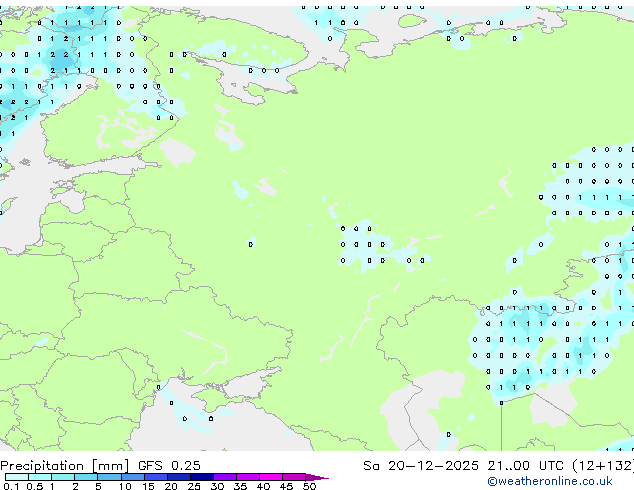Click the '10' legend label
The width and height of the screenshot is (634, 490).
coord(125,486)
